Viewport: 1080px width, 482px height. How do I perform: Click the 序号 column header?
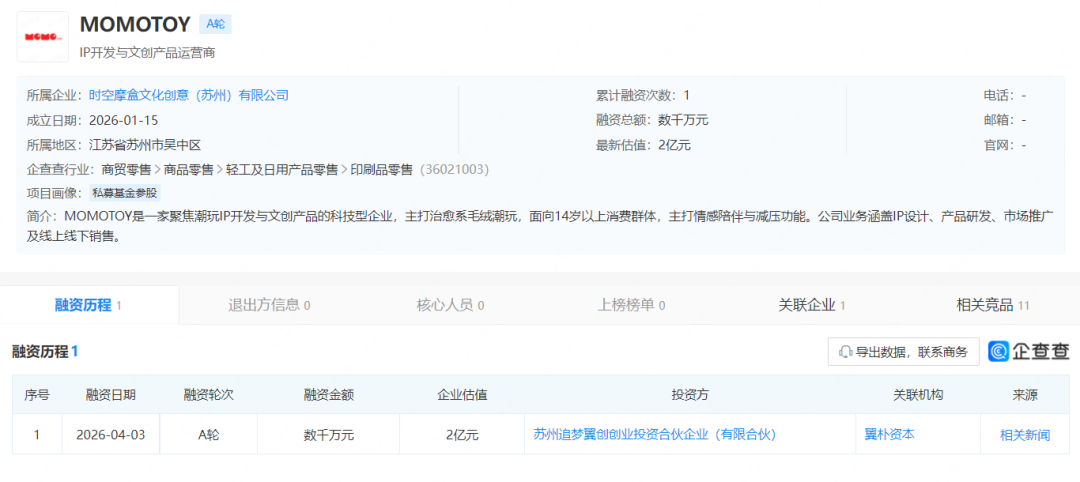point(37,395)
